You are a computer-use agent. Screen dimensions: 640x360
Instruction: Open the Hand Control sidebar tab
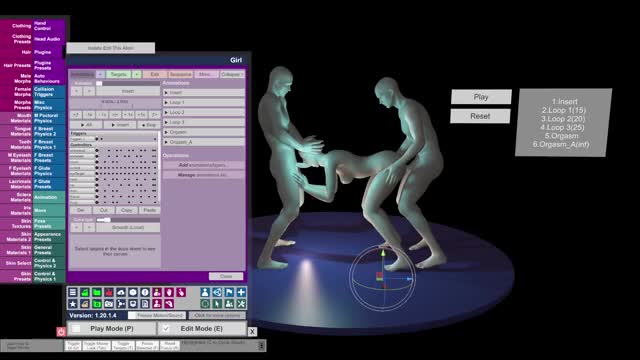pyautogui.click(x=49, y=26)
